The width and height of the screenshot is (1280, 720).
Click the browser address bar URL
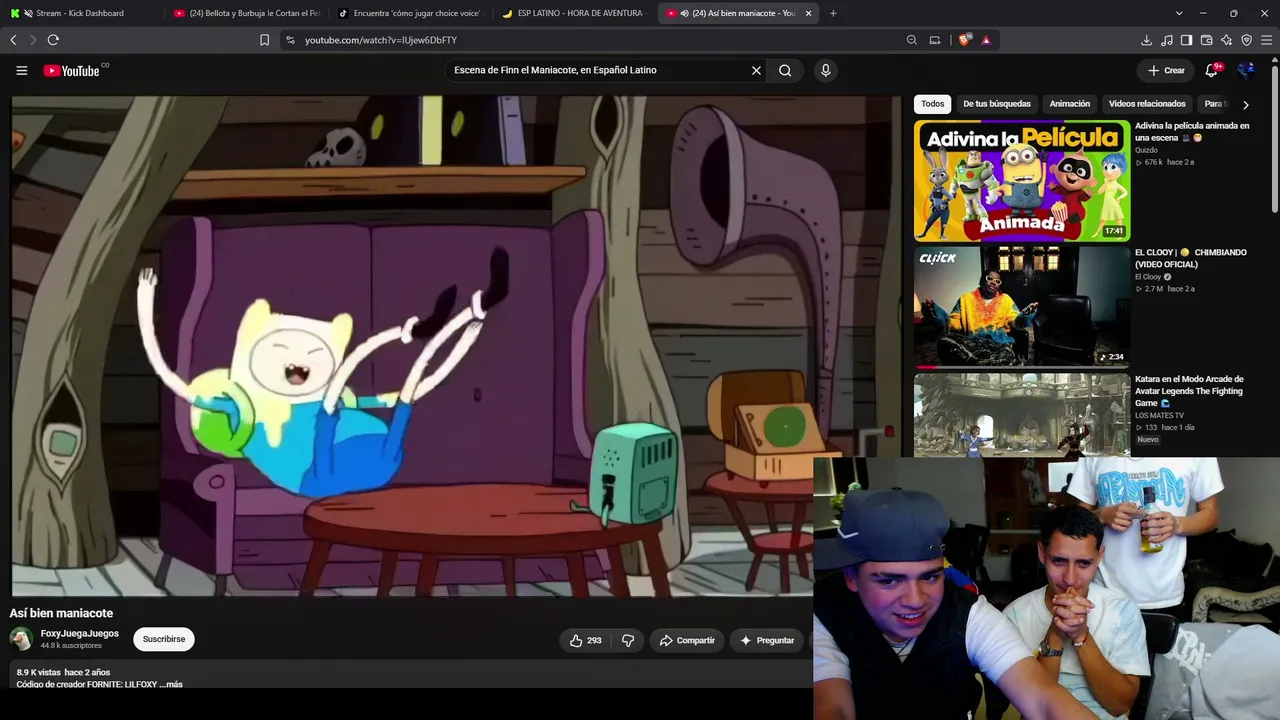click(x=381, y=40)
